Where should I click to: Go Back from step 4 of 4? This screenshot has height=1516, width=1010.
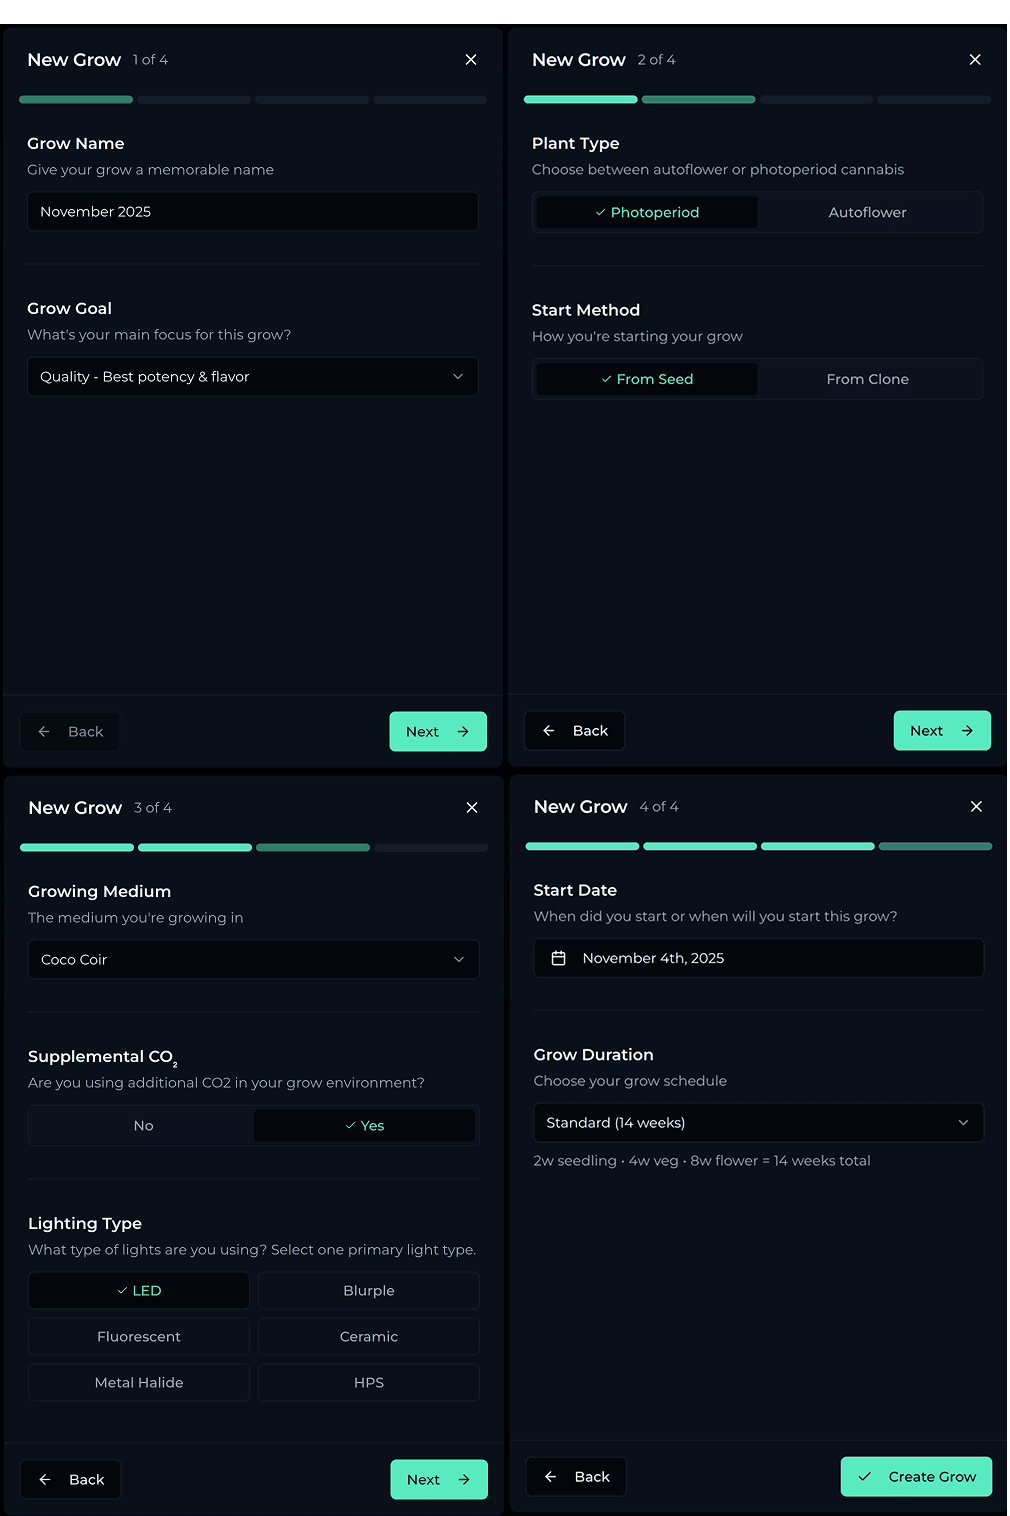576,1477
